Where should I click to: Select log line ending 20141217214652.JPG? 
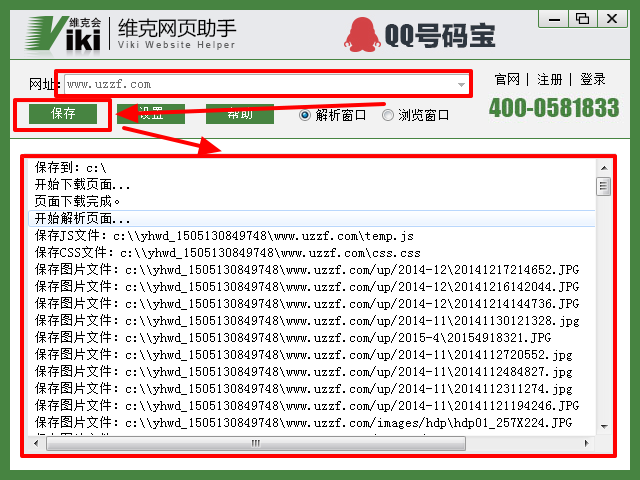[312, 270]
